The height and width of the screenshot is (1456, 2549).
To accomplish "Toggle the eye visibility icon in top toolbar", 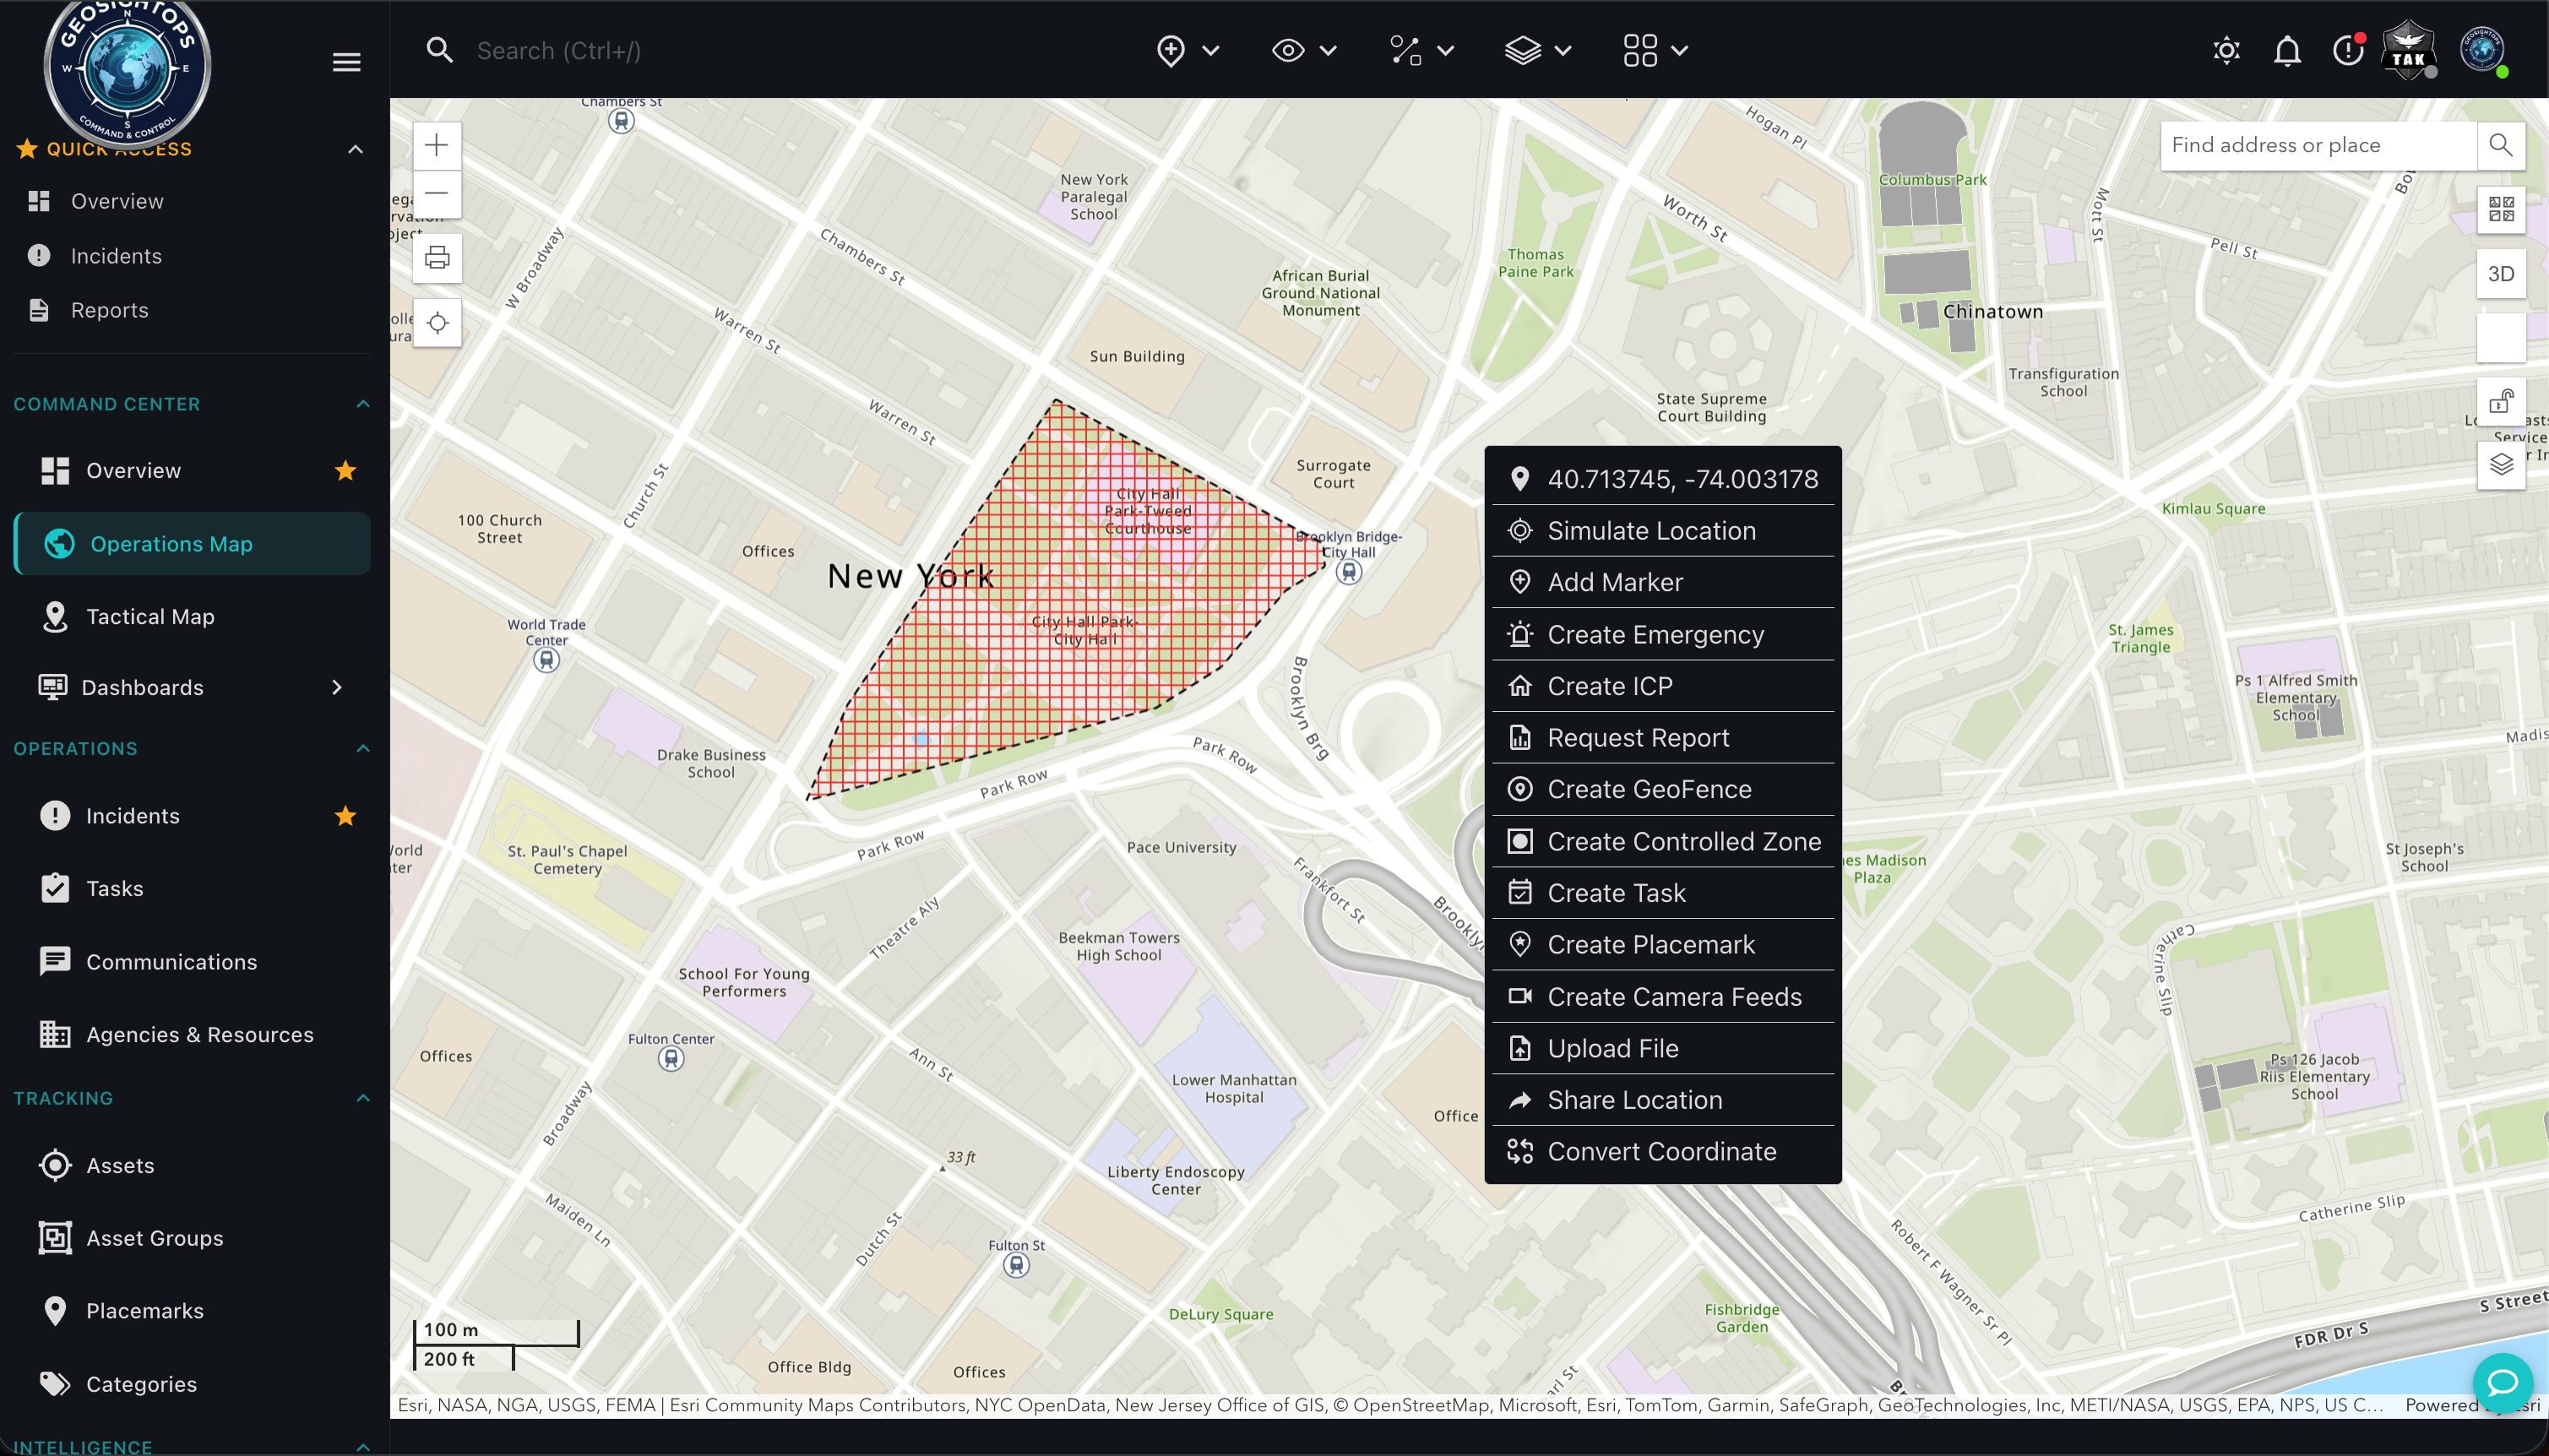I will (x=1288, y=51).
